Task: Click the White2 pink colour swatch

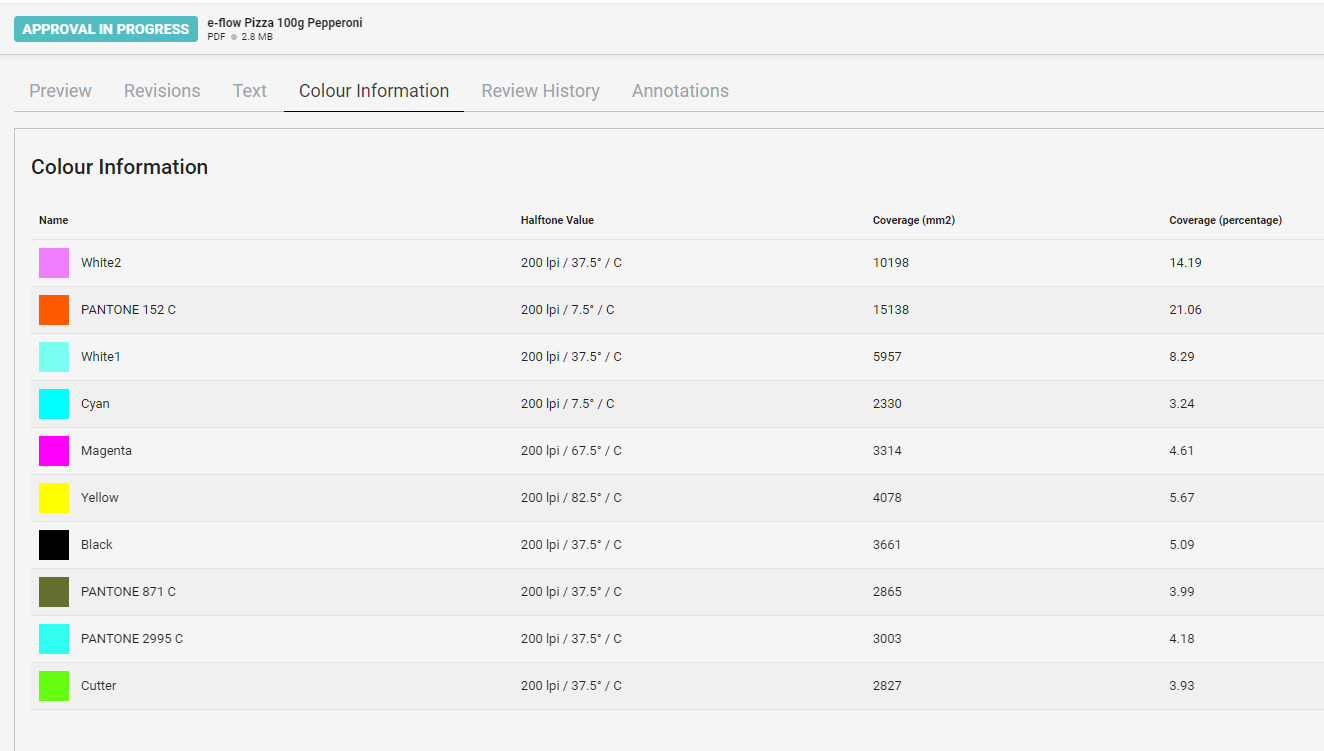Action: point(54,263)
